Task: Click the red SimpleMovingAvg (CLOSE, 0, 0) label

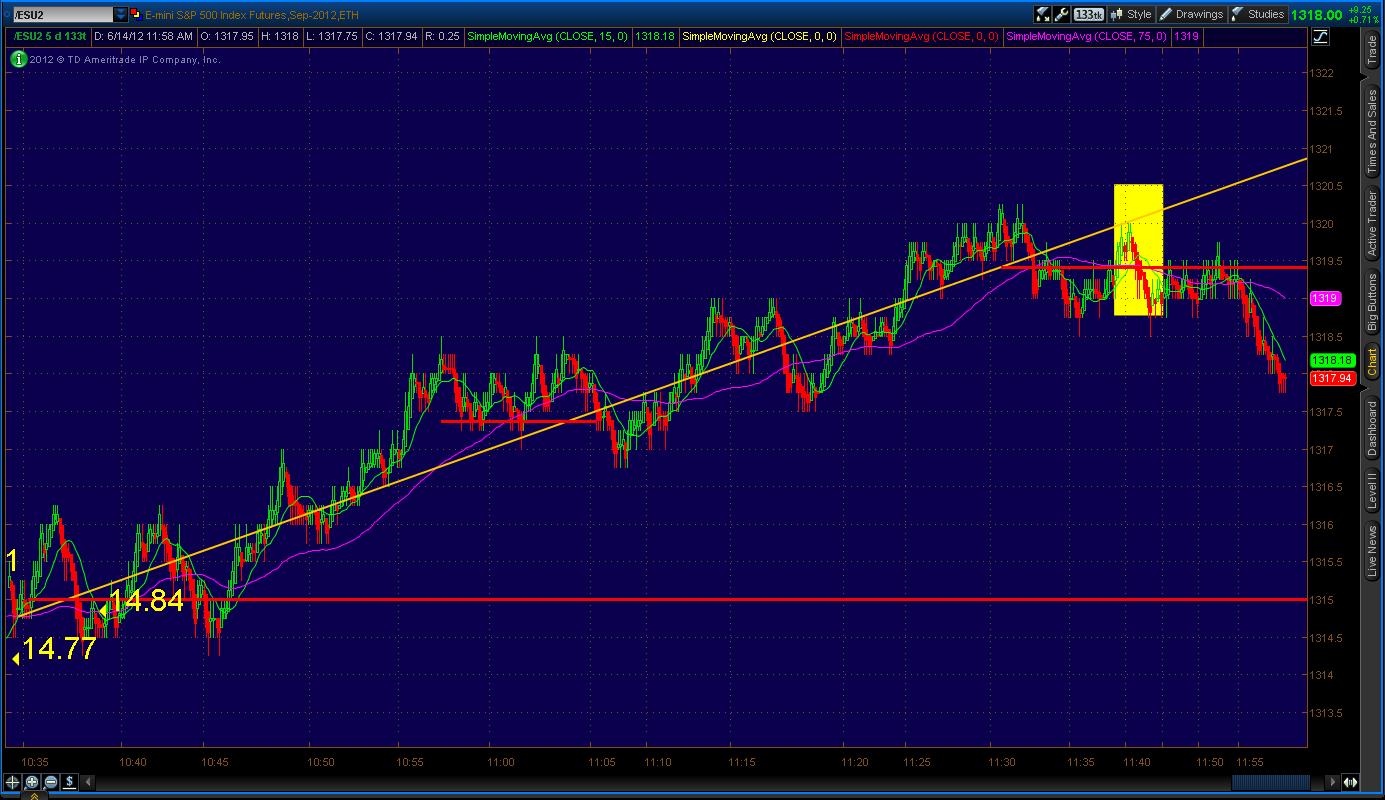Action: coord(922,37)
